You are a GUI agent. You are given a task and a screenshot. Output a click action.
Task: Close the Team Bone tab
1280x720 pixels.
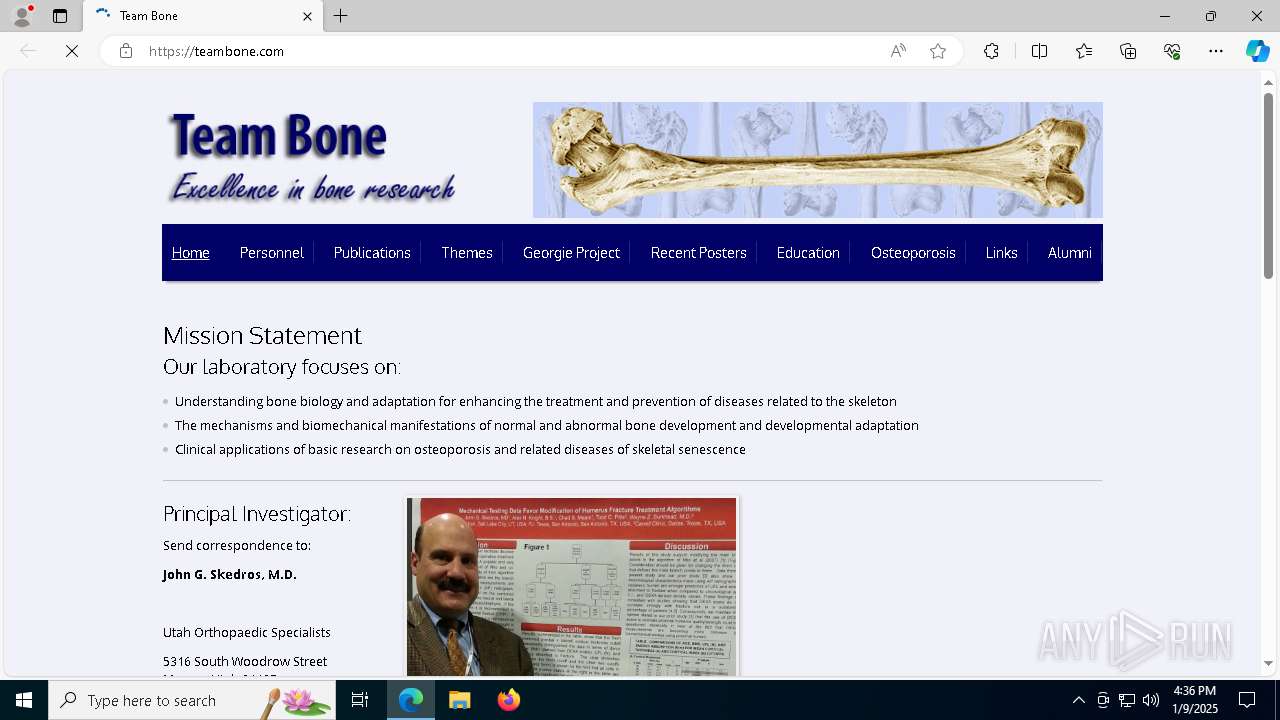click(307, 16)
